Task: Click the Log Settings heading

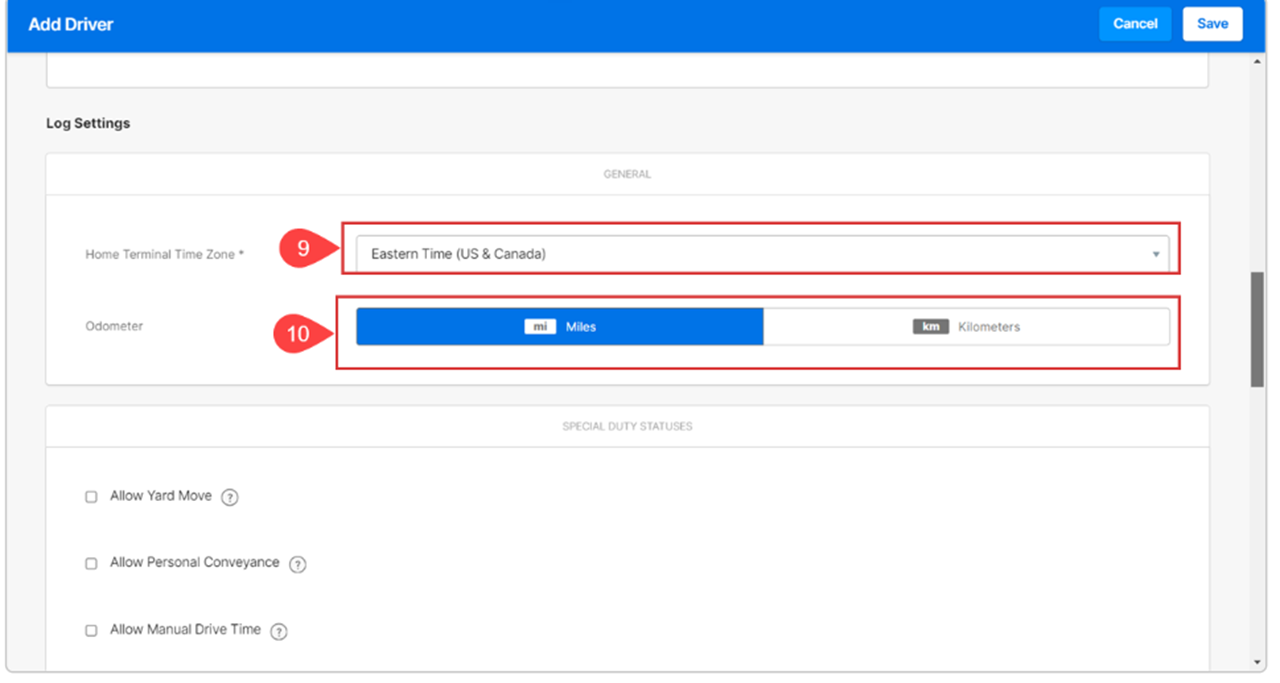Action: point(88,123)
